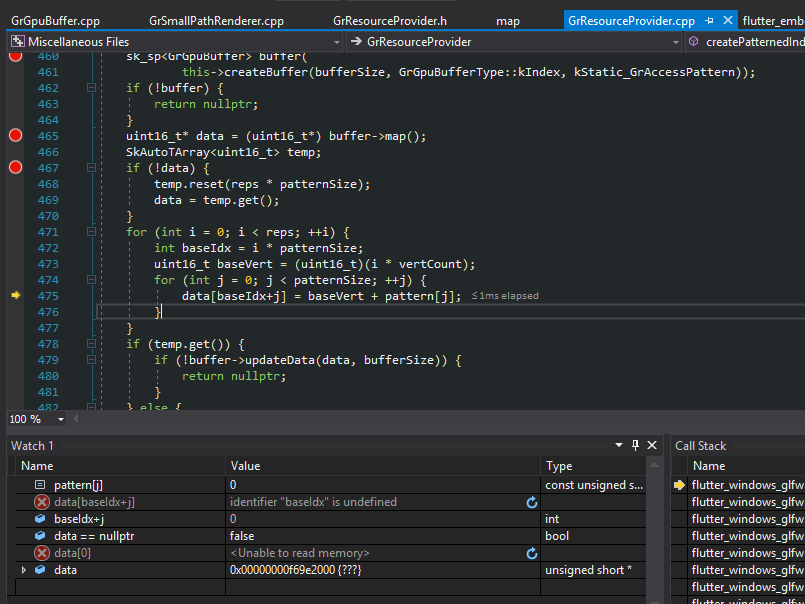The width and height of the screenshot is (805, 604).
Task: Switch to the GrGpuBuffer.cpp tab
Action: [55, 20]
